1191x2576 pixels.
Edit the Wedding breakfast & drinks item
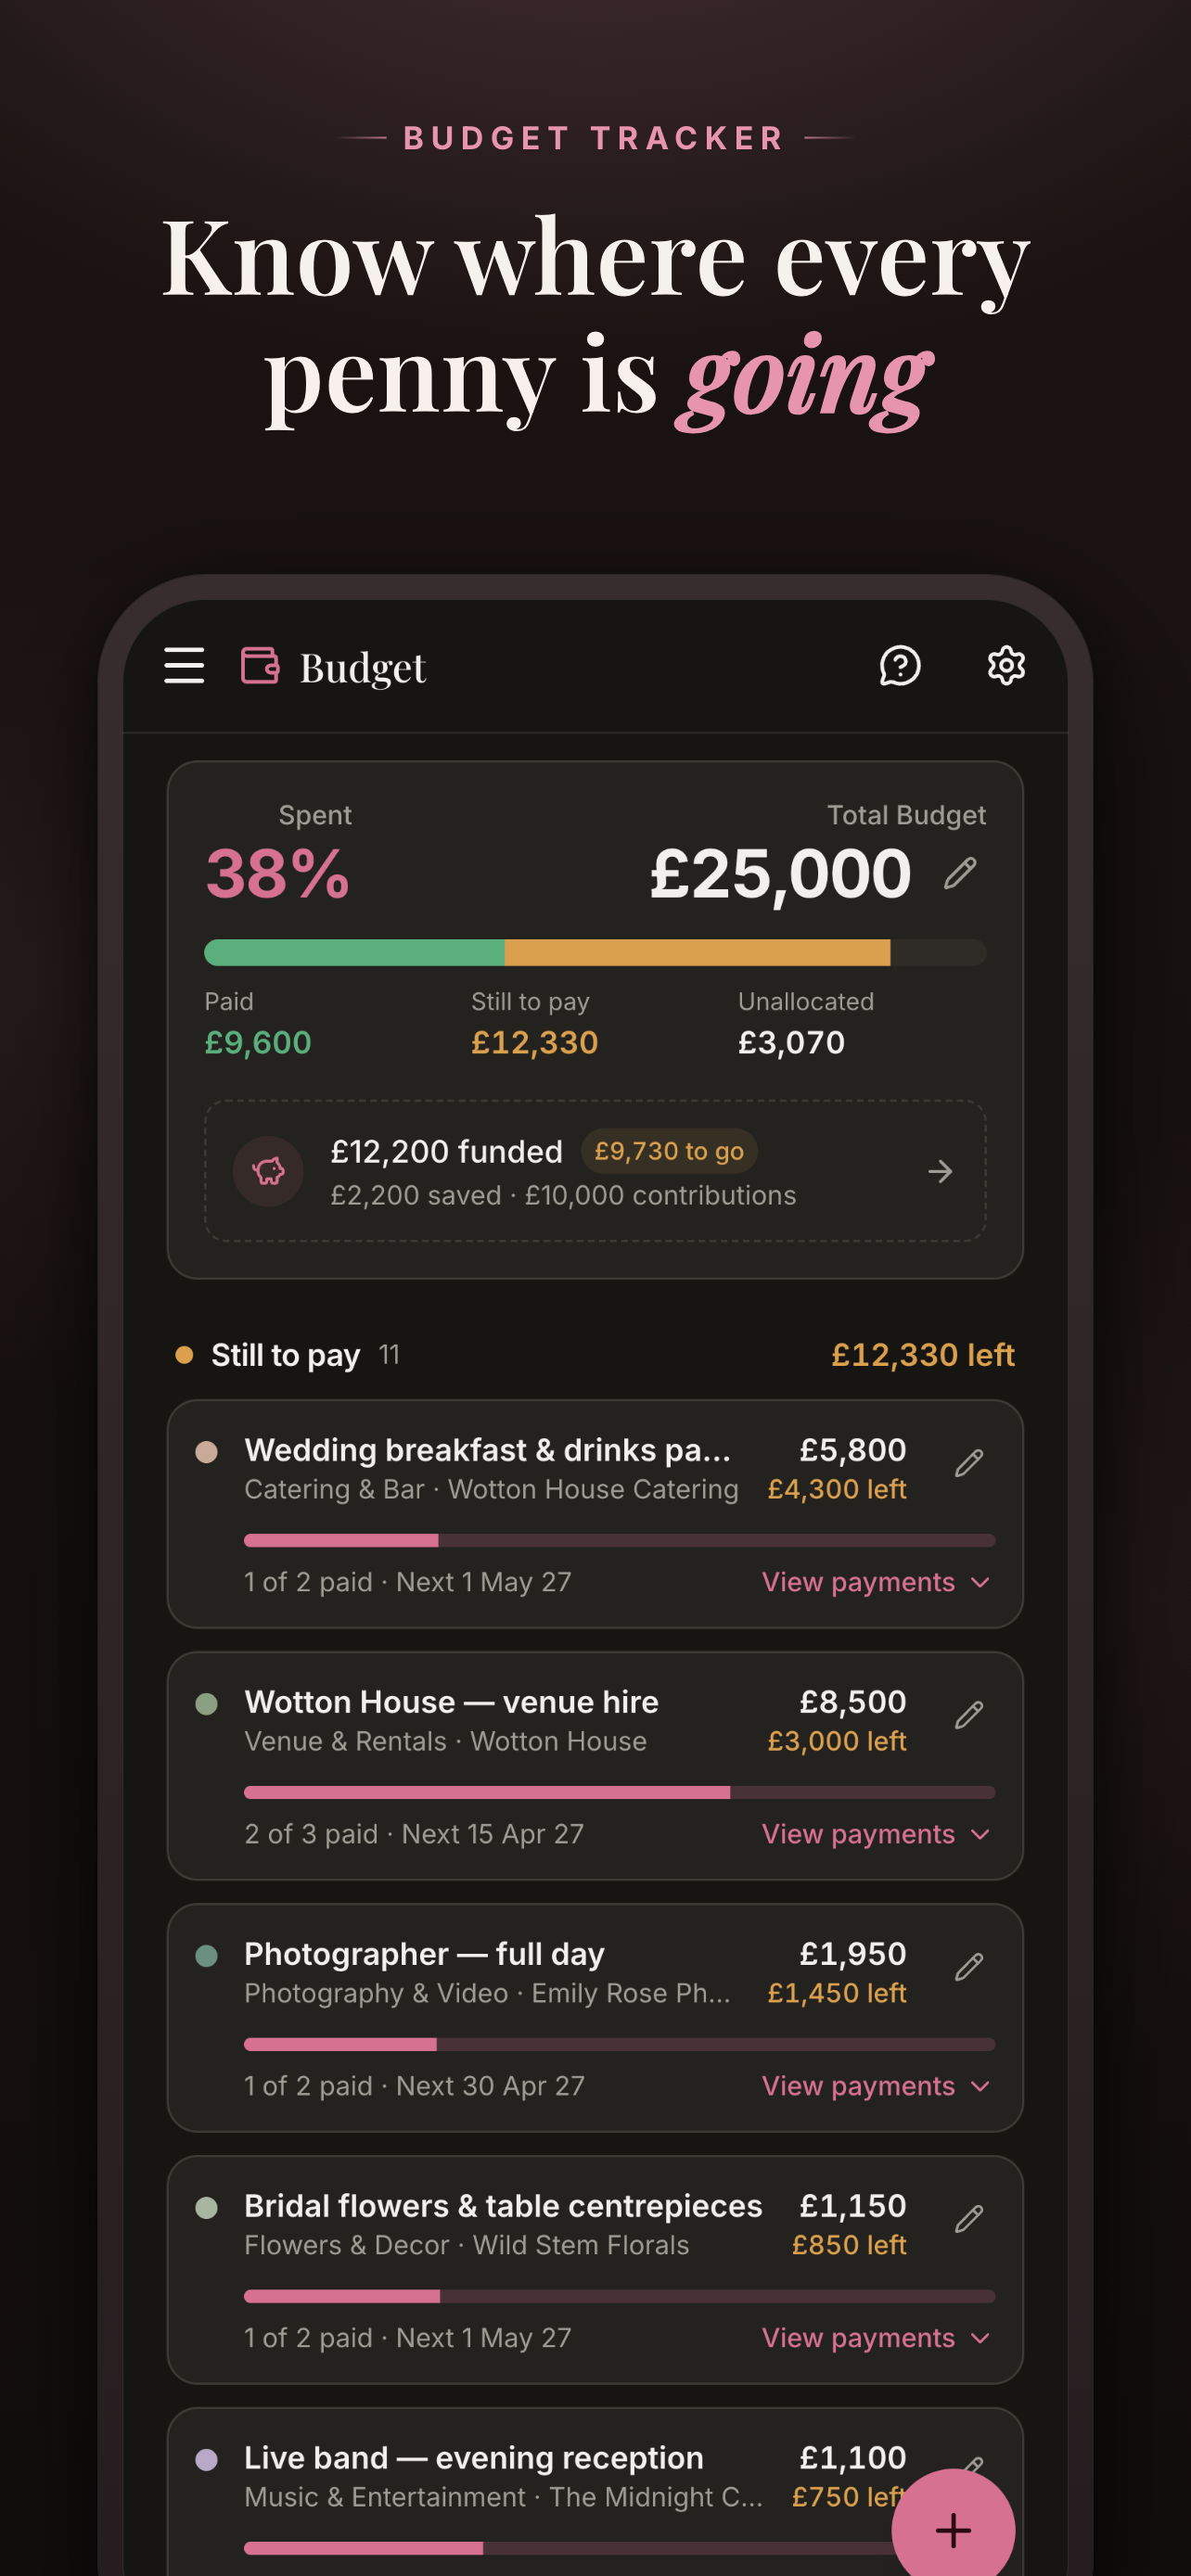969,1464
